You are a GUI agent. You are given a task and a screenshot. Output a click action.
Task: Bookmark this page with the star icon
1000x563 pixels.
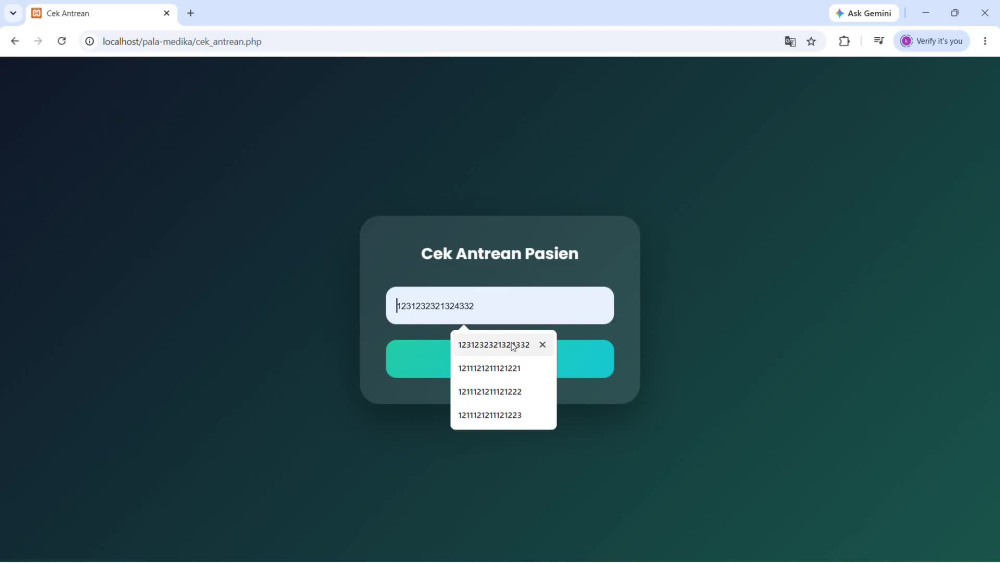click(x=811, y=41)
